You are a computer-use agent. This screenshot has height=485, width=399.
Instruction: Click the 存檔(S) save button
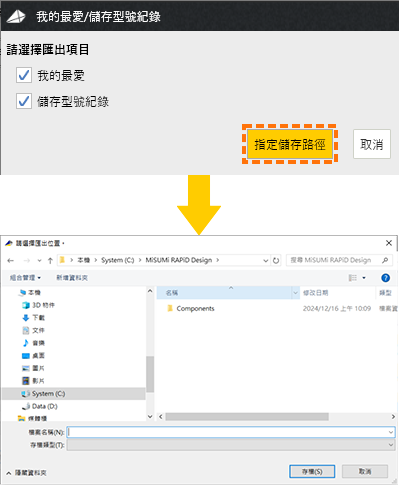click(x=312, y=471)
